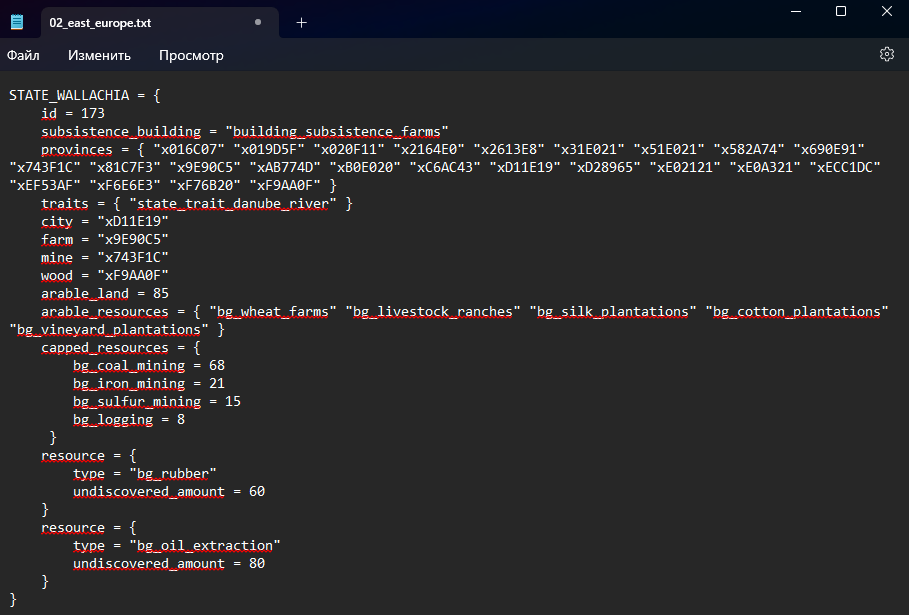The width and height of the screenshot is (909, 615).
Task: Open the settings gear icon
Action: [x=886, y=54]
